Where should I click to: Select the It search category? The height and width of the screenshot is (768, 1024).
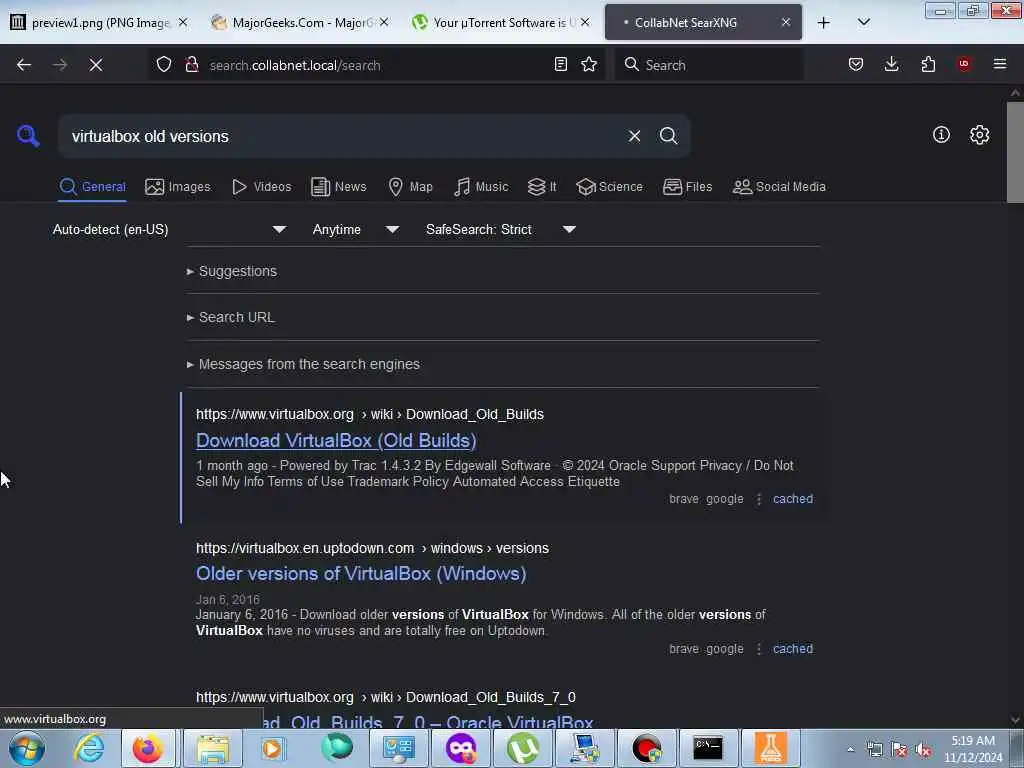542,187
